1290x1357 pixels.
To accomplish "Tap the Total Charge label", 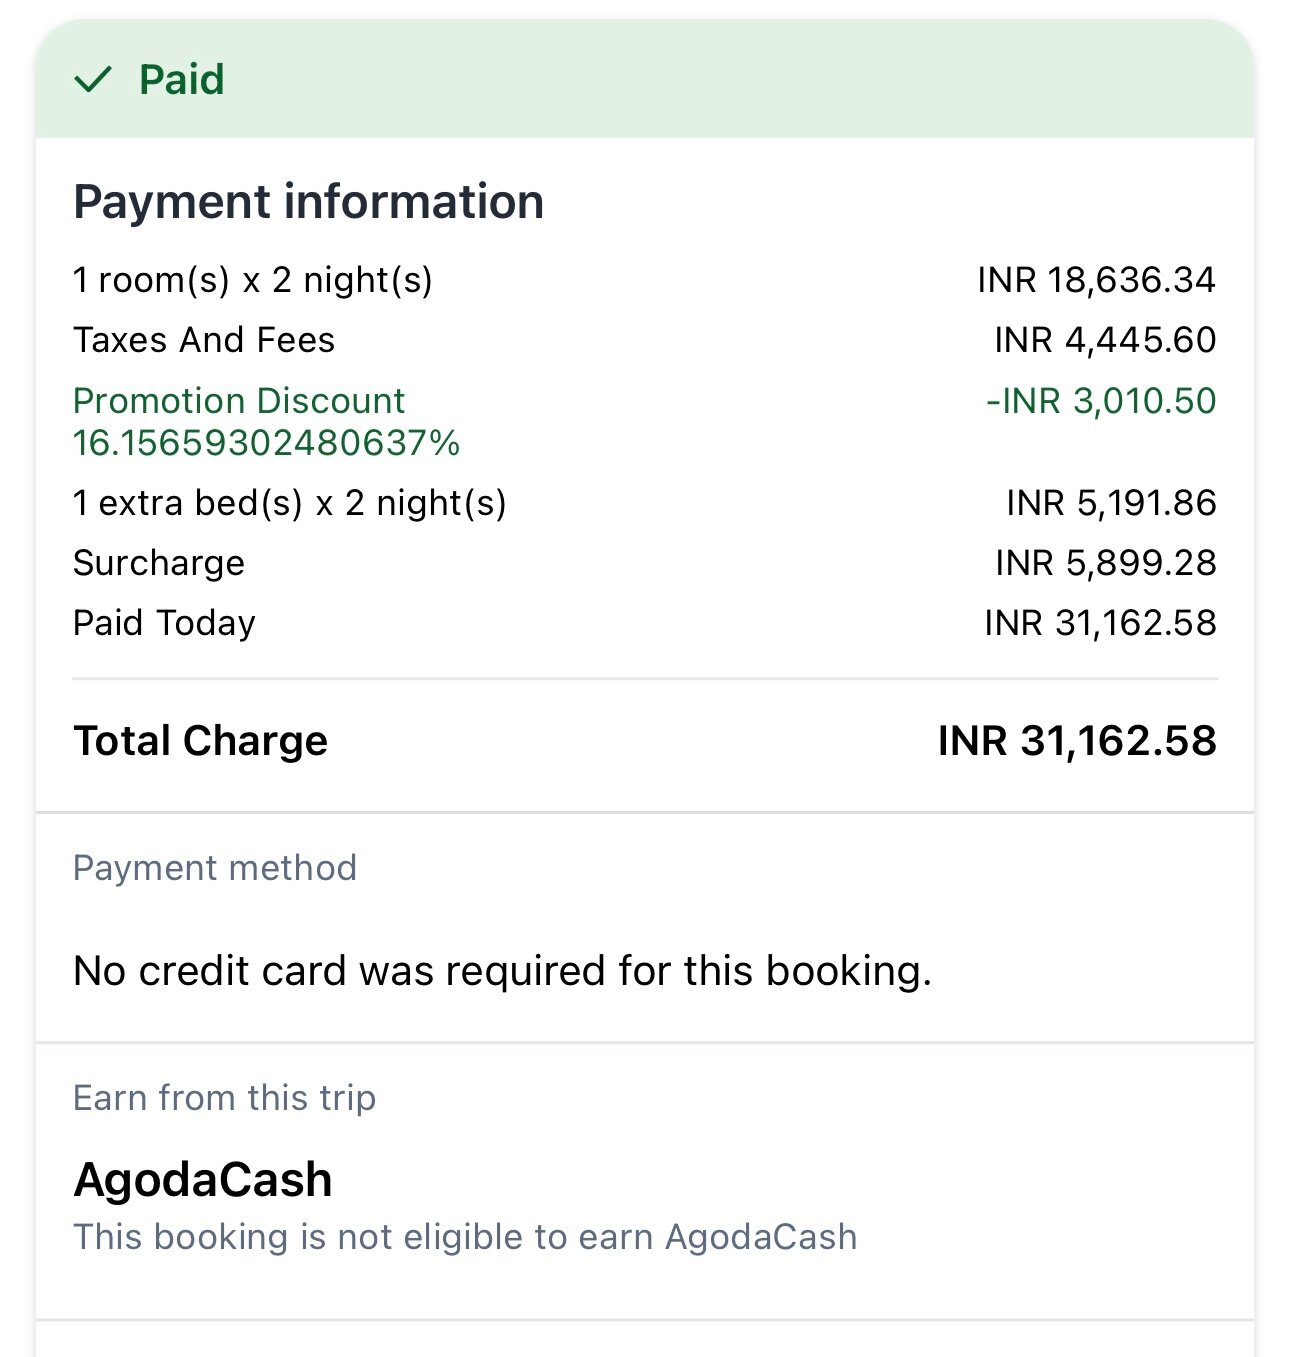I will (200, 741).
